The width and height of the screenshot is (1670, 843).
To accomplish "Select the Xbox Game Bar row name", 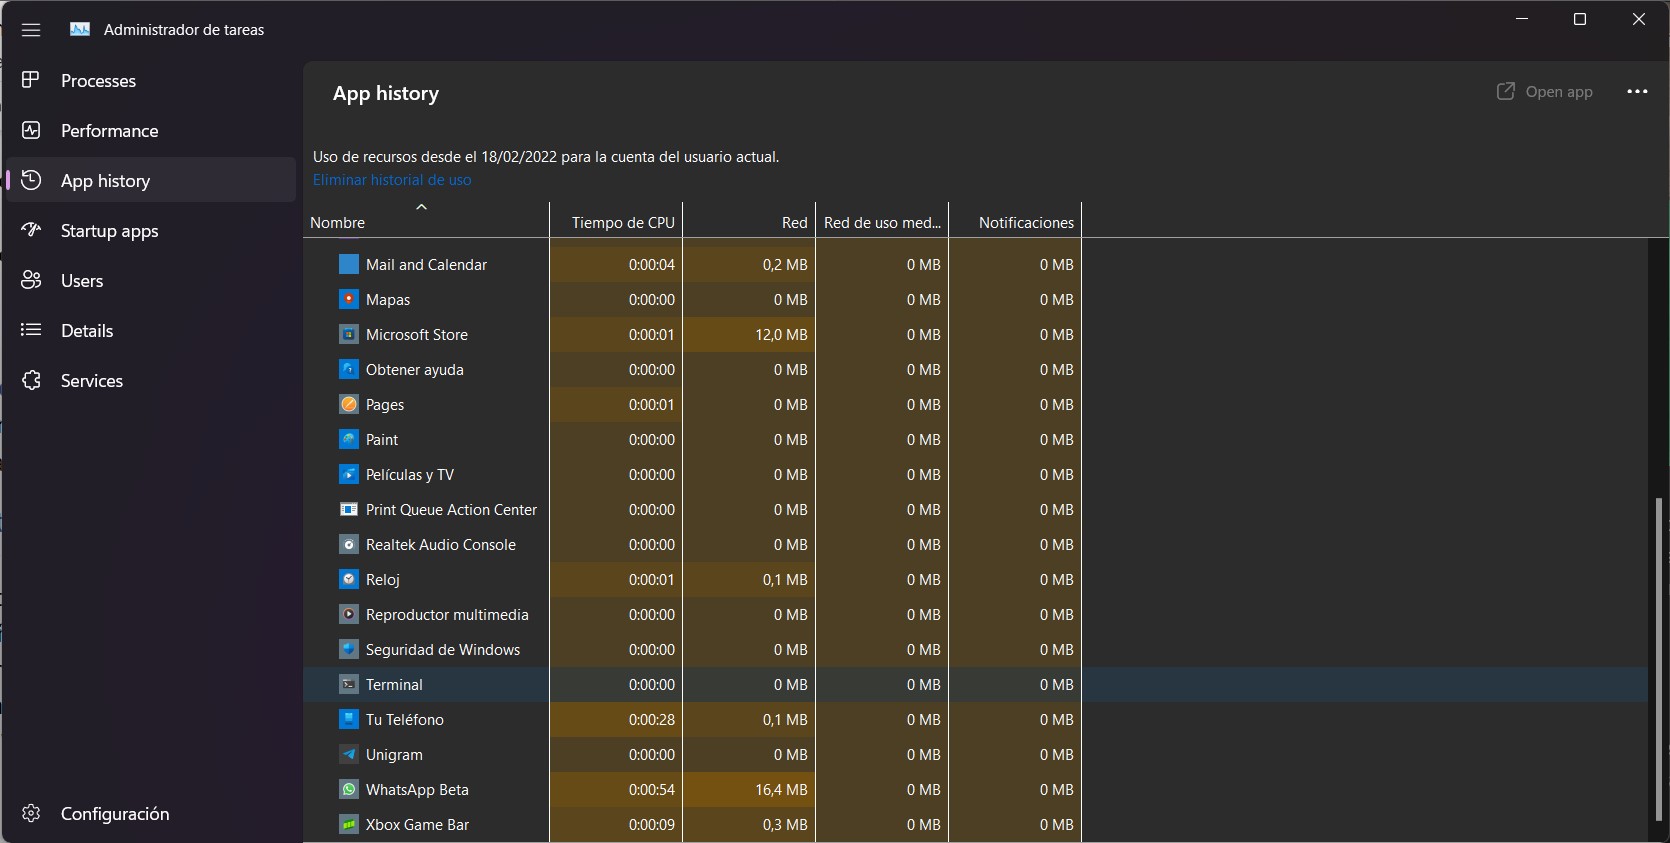I will coord(417,825).
